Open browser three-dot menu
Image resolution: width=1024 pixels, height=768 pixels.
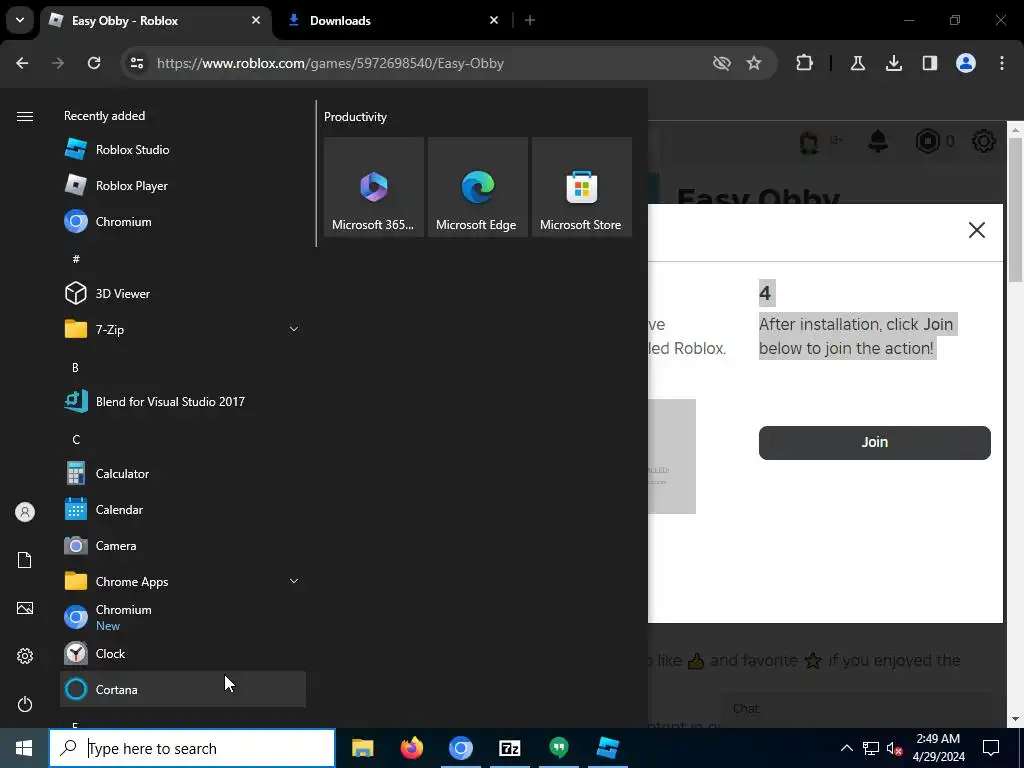(x=1002, y=63)
